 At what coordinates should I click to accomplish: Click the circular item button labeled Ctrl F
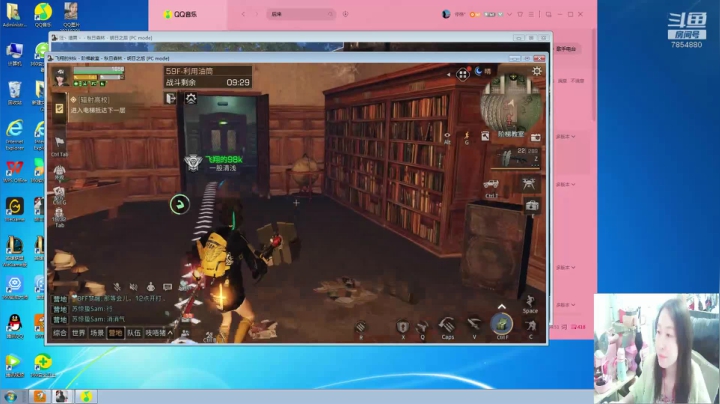pyautogui.click(x=502, y=323)
